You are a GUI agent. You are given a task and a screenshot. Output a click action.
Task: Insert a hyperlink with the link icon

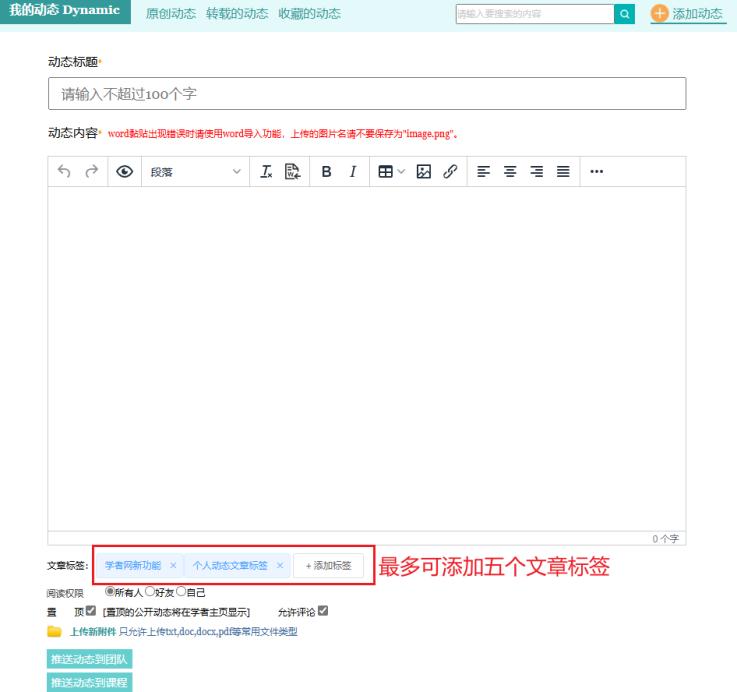[449, 172]
